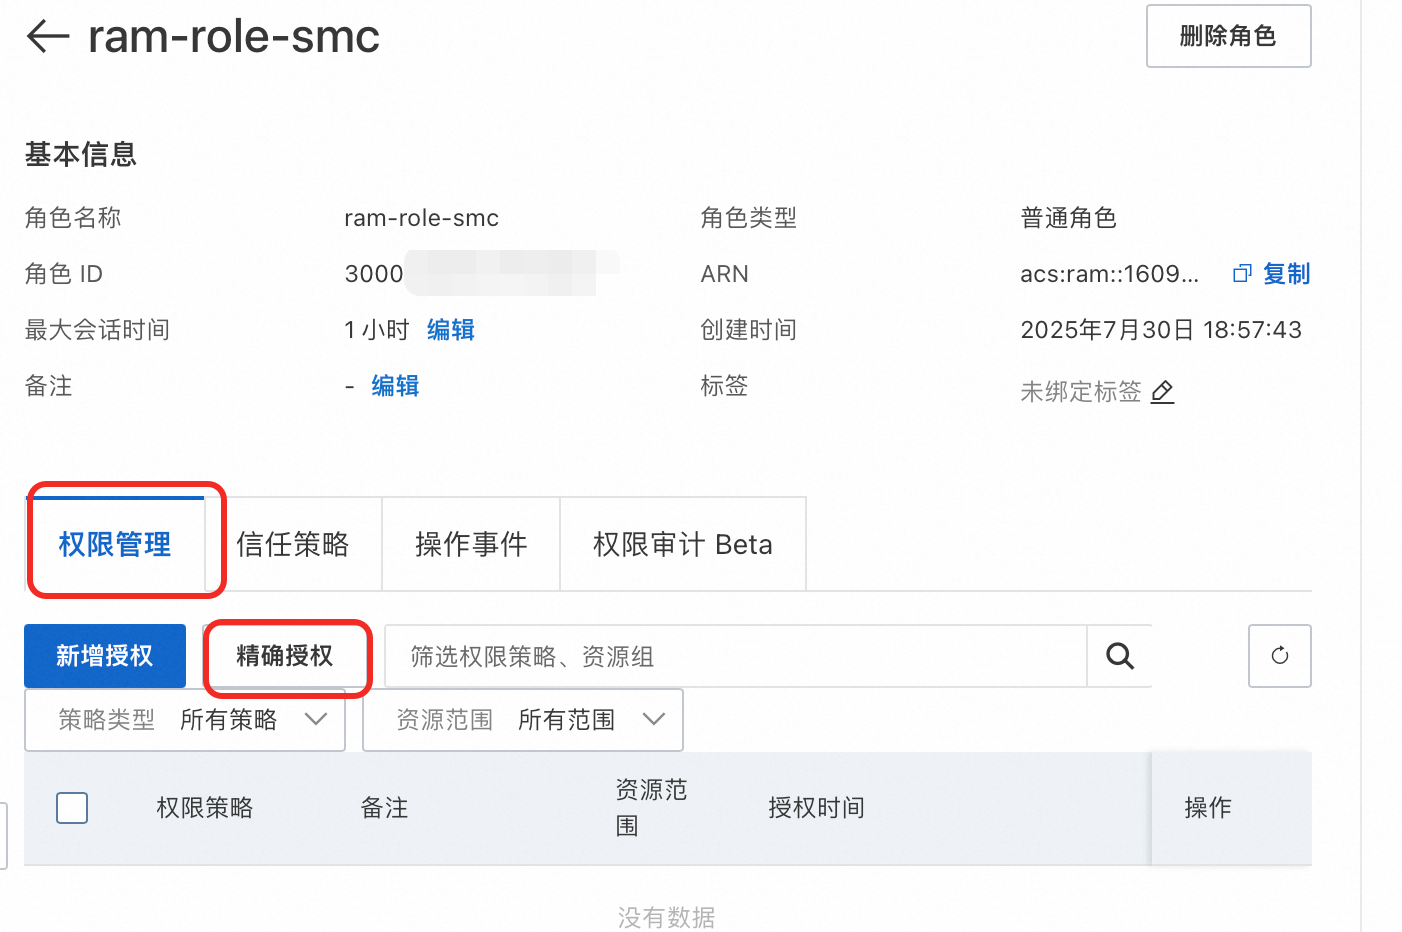
Task: Expand the 所有策略 chevron arrow
Action: [x=316, y=720]
